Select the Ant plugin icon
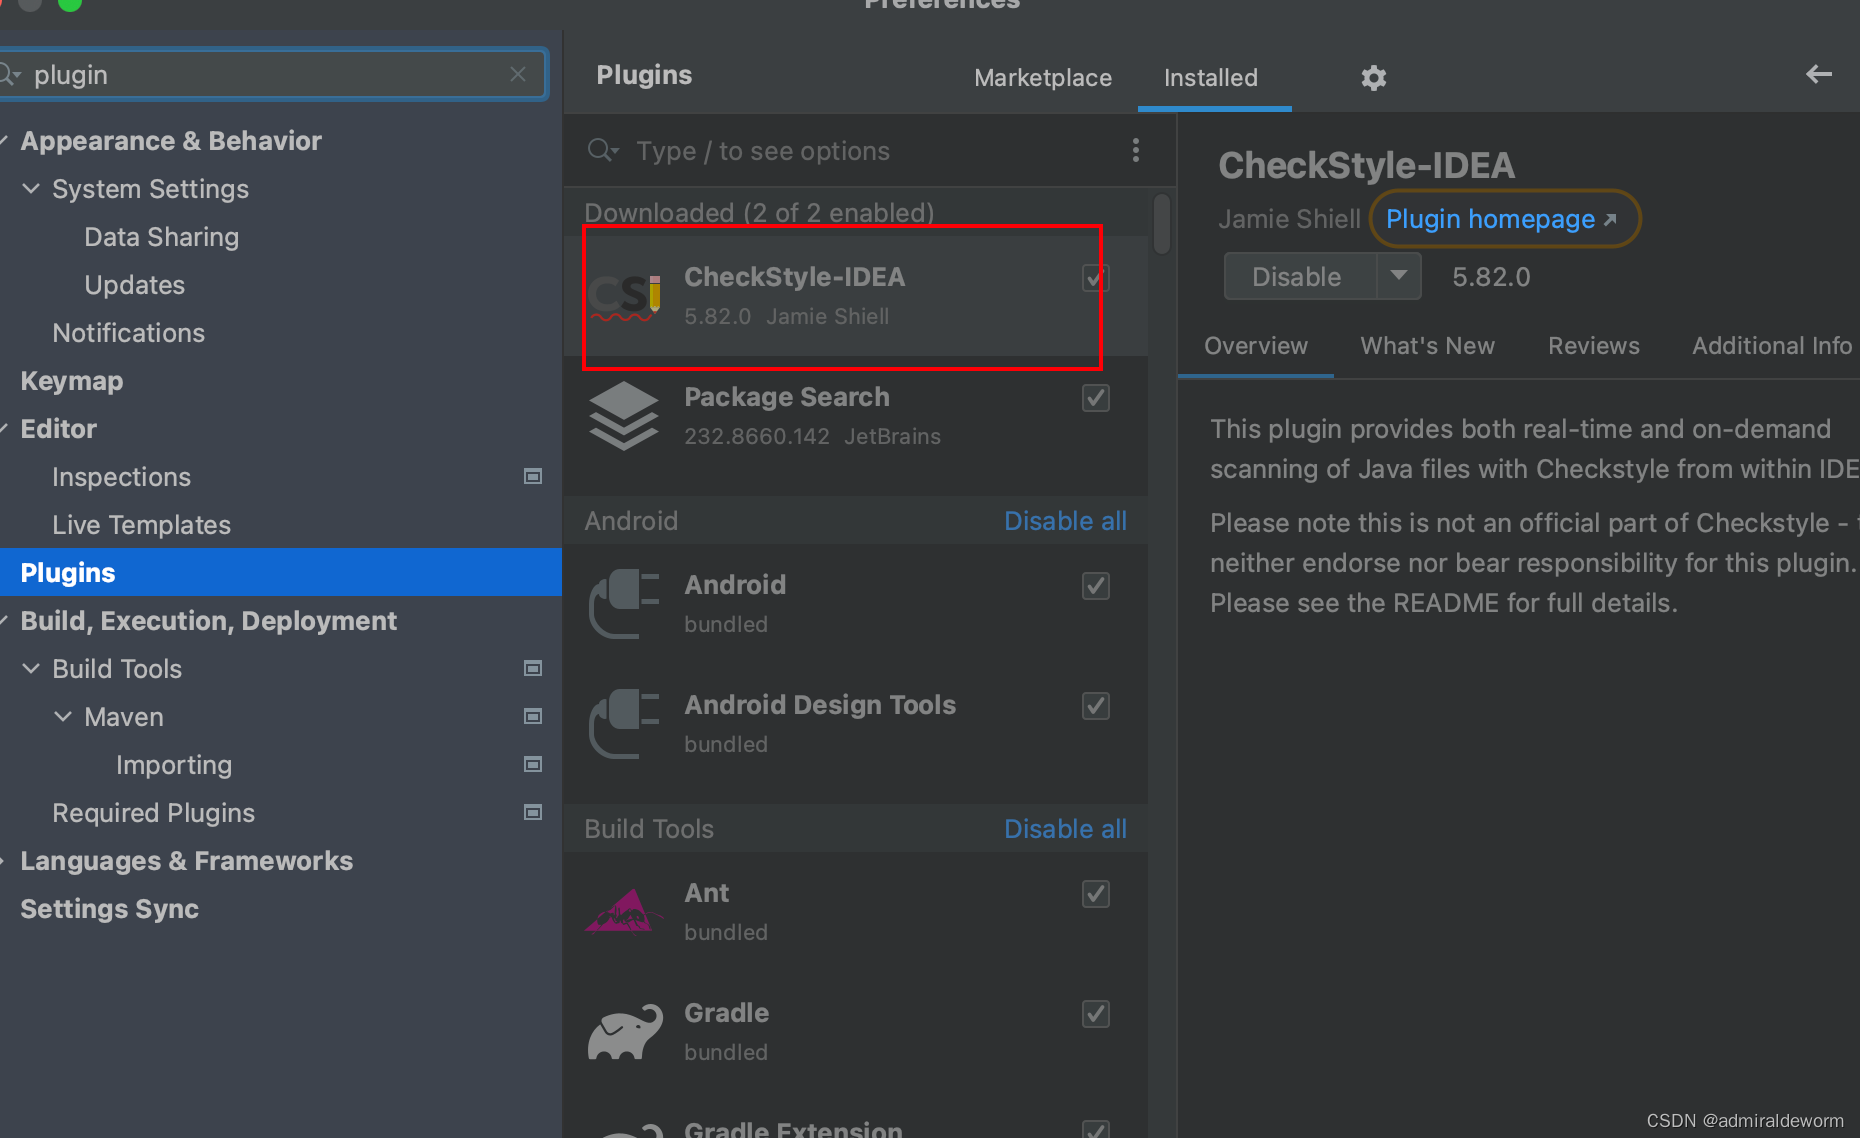The image size is (1860, 1138). click(x=624, y=911)
